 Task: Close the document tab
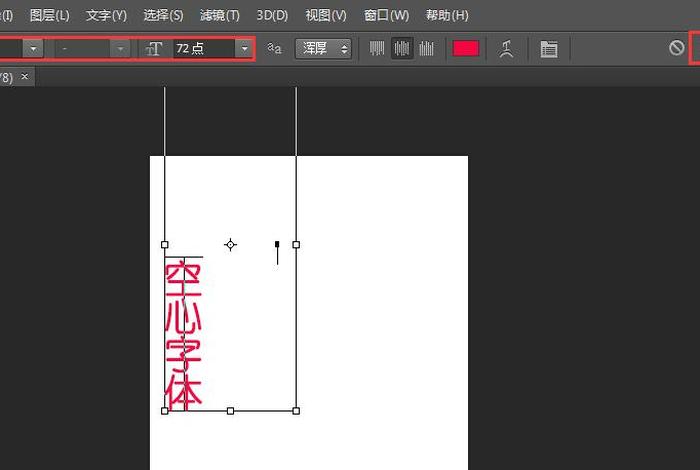(25, 76)
